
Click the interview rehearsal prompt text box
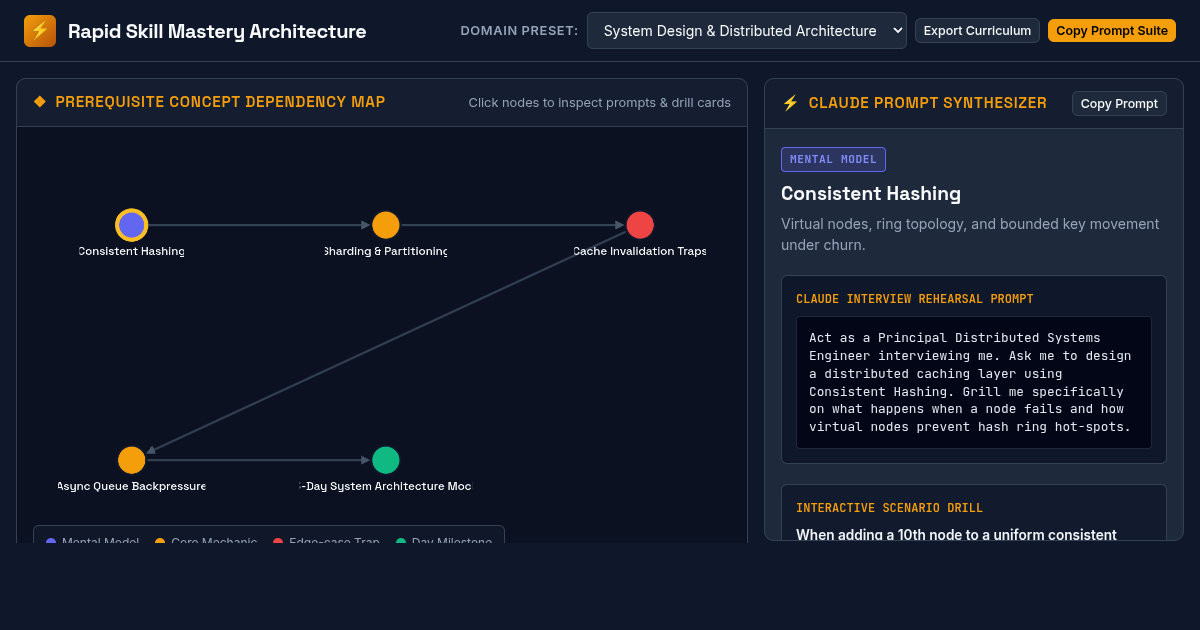pos(974,383)
